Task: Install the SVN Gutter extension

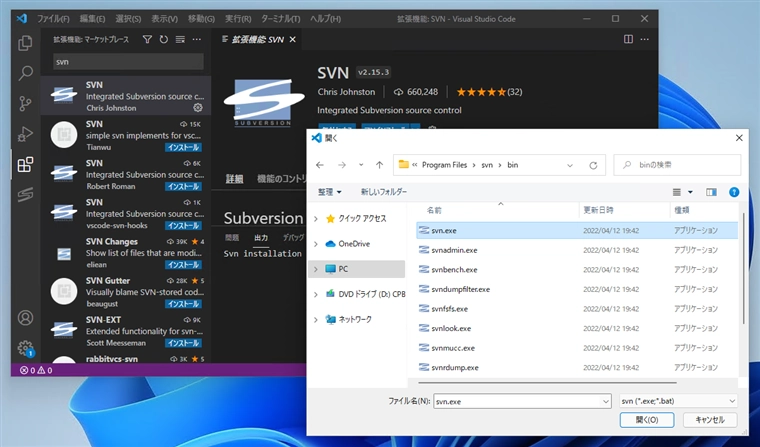Action: pyautogui.click(x=183, y=304)
